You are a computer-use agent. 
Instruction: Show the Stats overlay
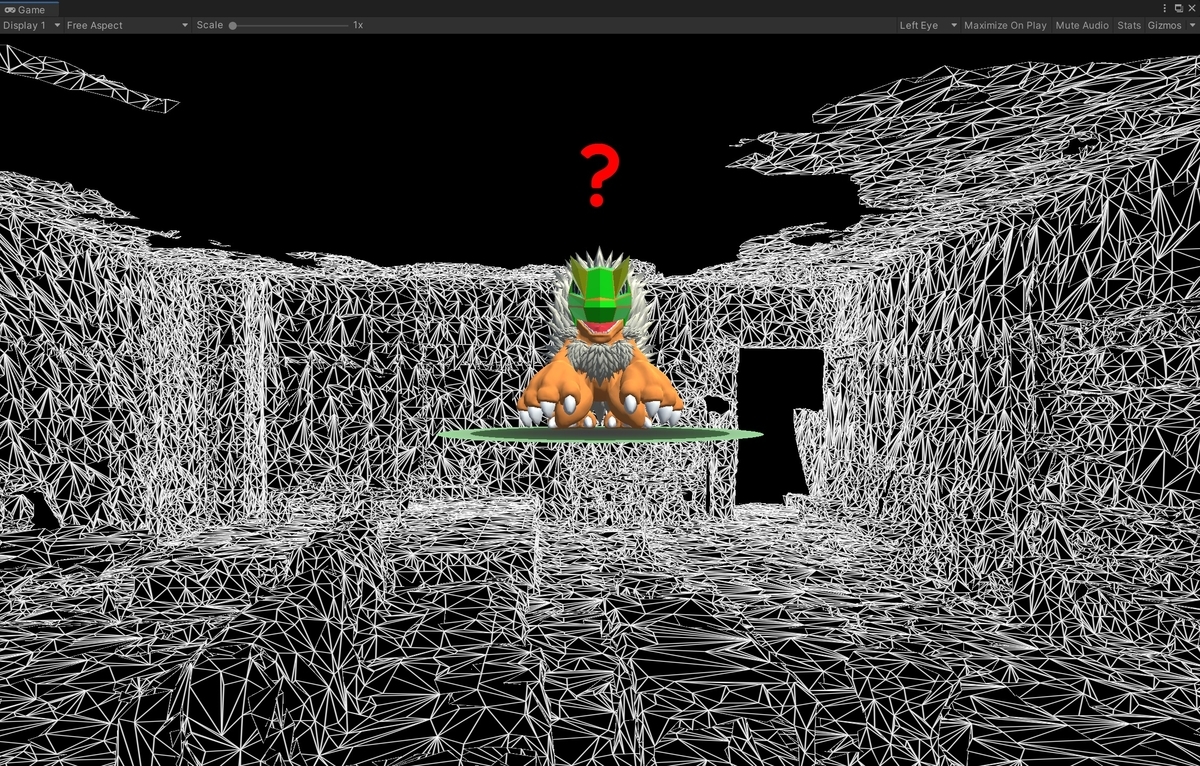[x=1129, y=25]
